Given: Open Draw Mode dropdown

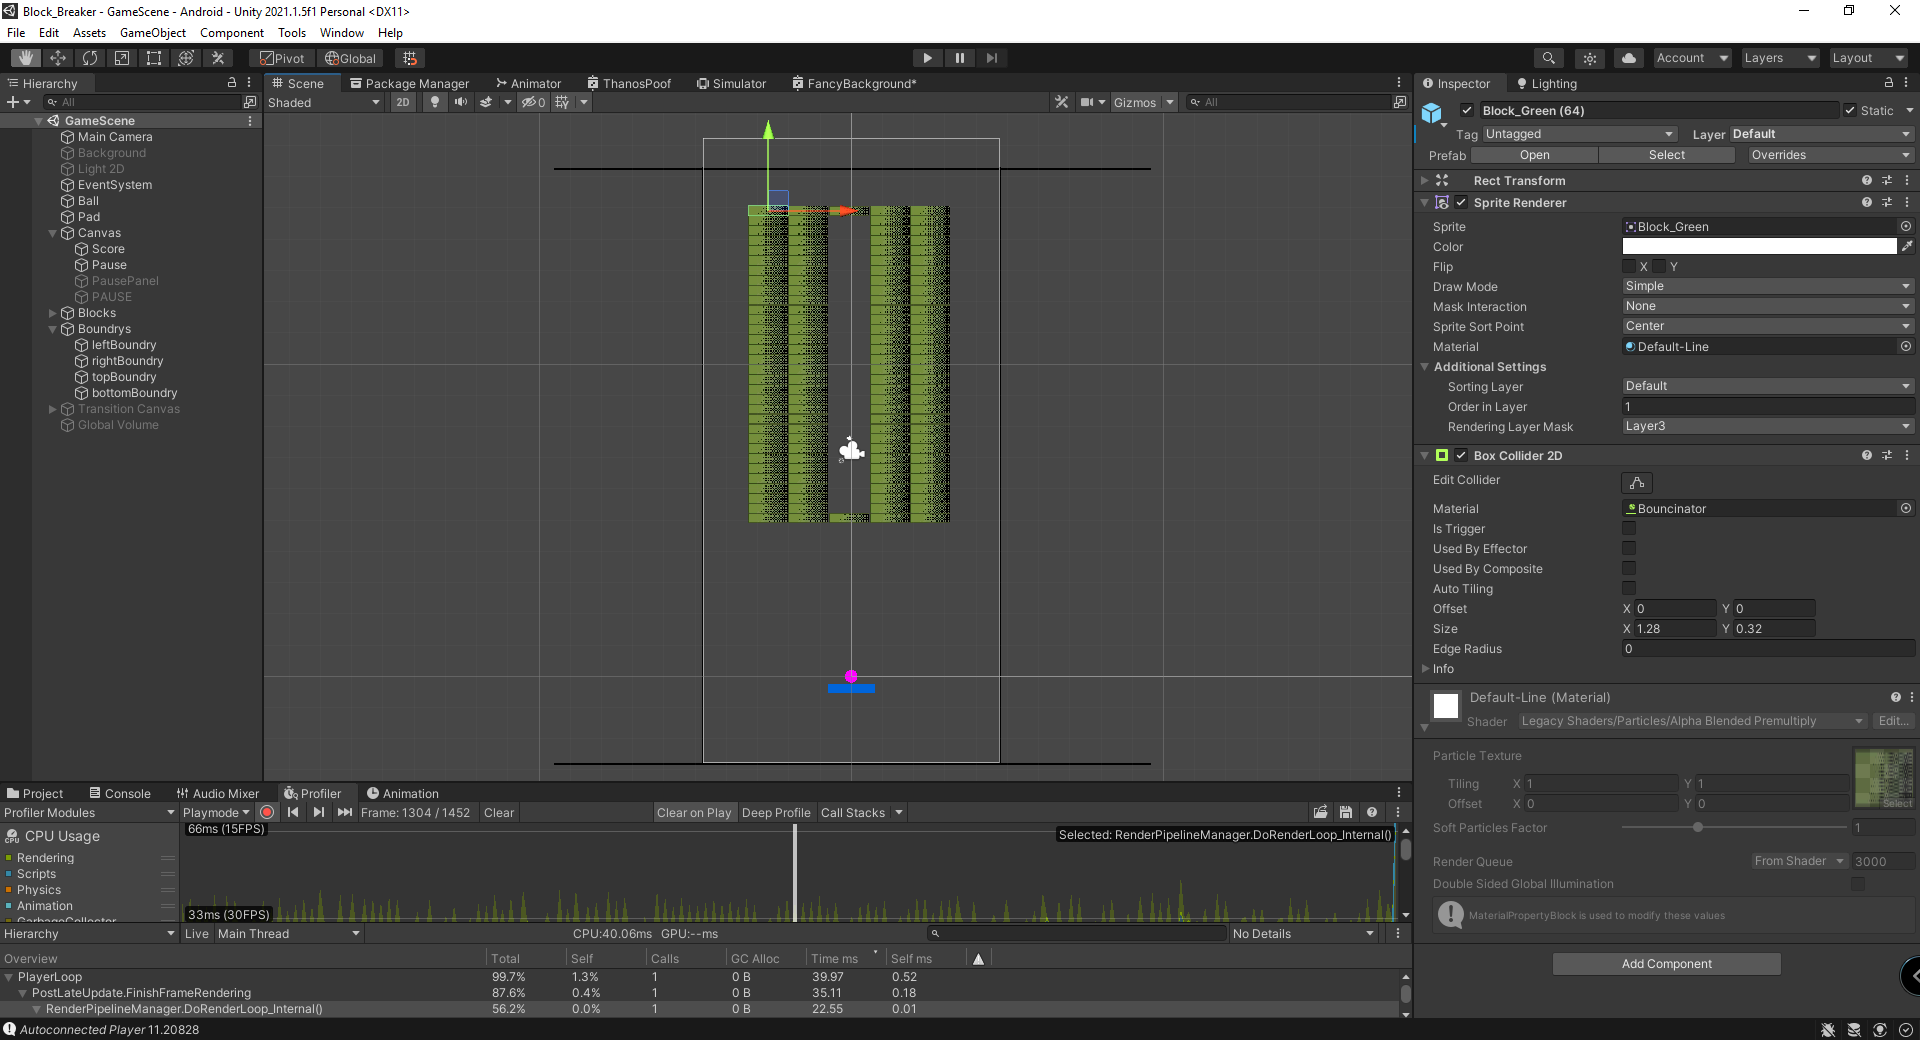Looking at the screenshot, I should click(x=1768, y=286).
